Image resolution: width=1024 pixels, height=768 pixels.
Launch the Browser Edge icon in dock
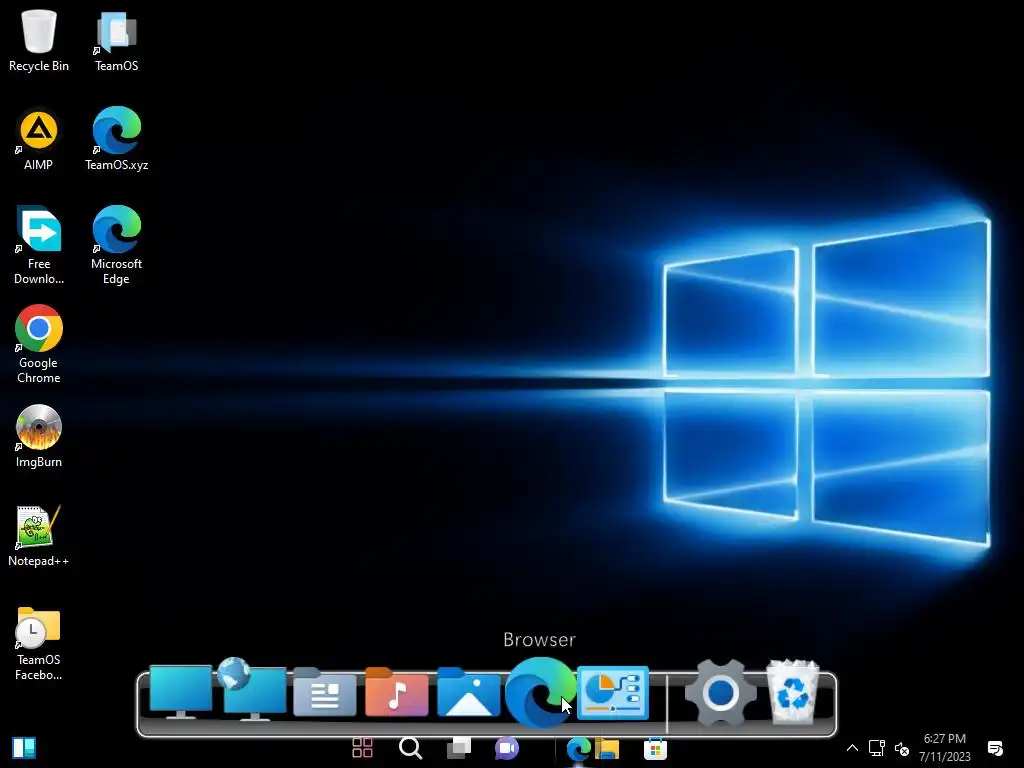click(x=540, y=692)
